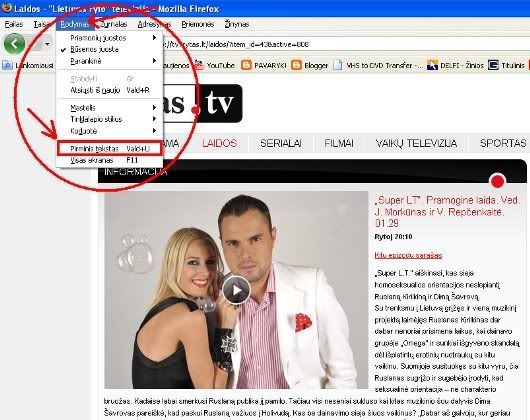Open the Žurnalas menu
This screenshot has width=530, height=420.
114,24
